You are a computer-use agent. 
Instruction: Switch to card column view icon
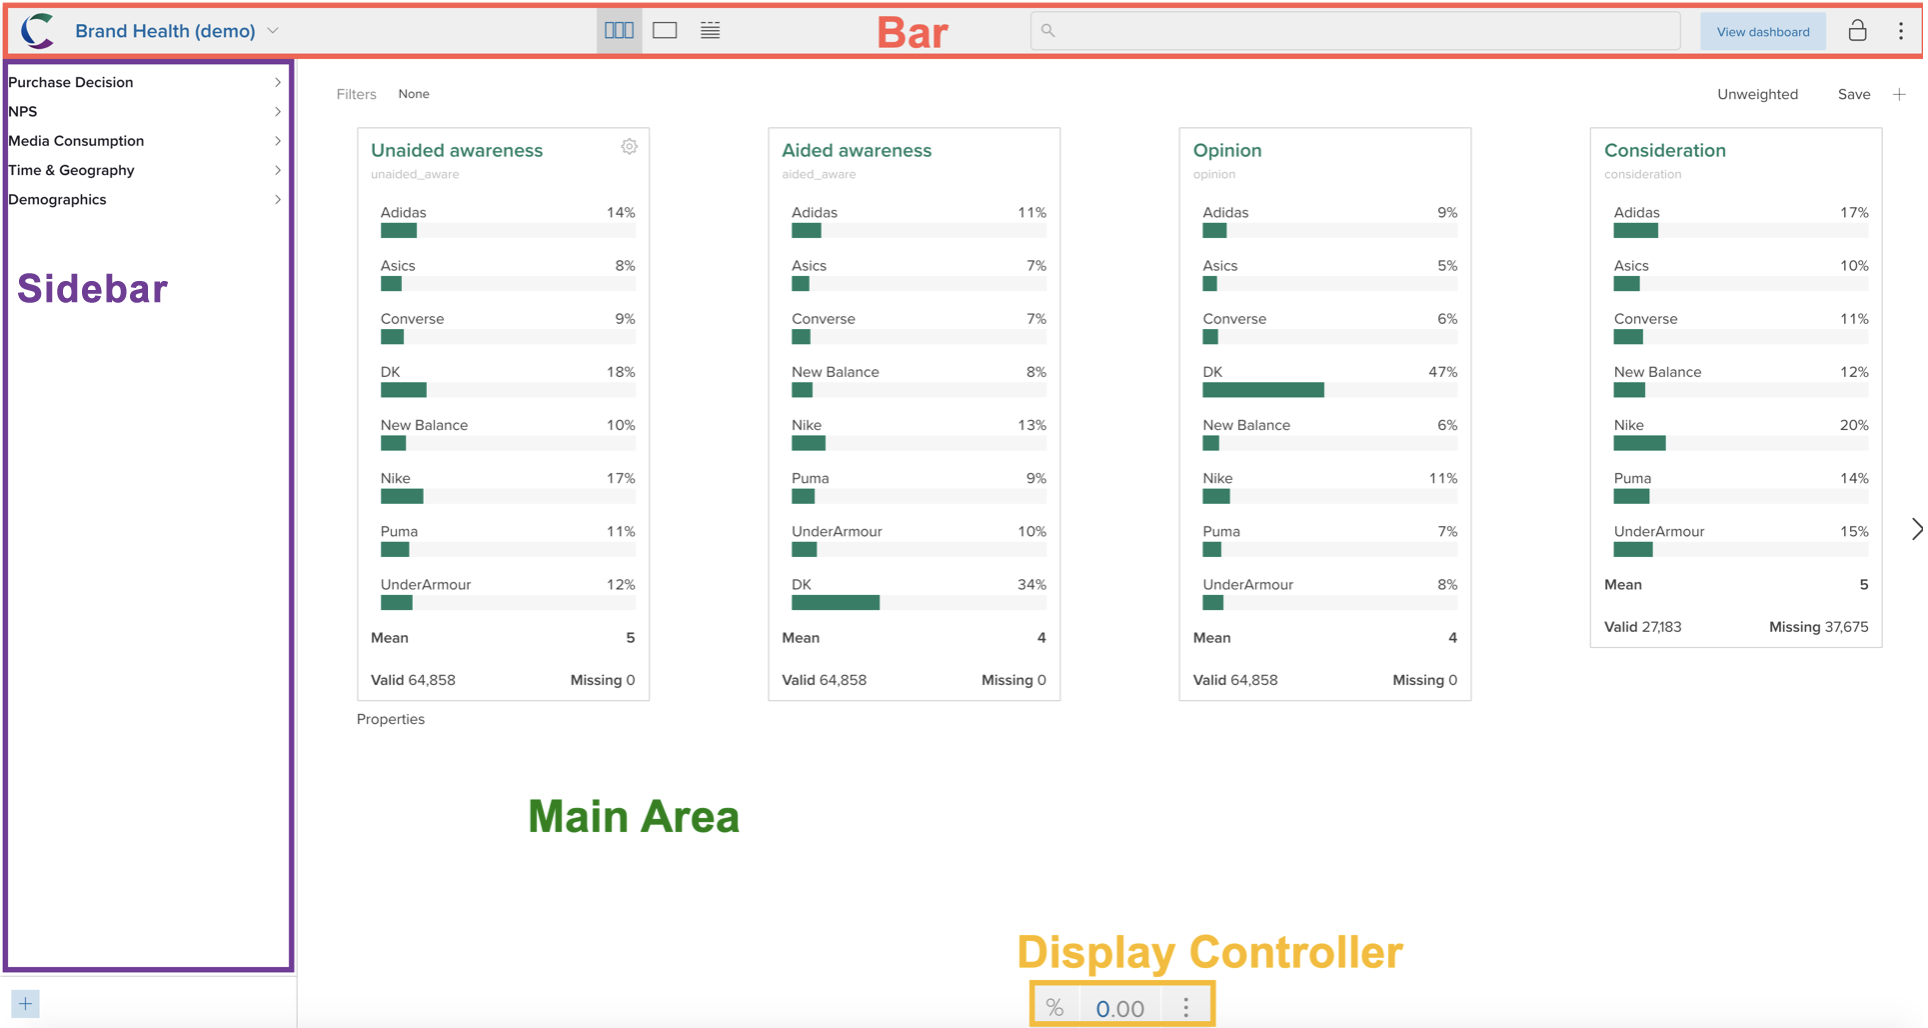click(x=619, y=30)
